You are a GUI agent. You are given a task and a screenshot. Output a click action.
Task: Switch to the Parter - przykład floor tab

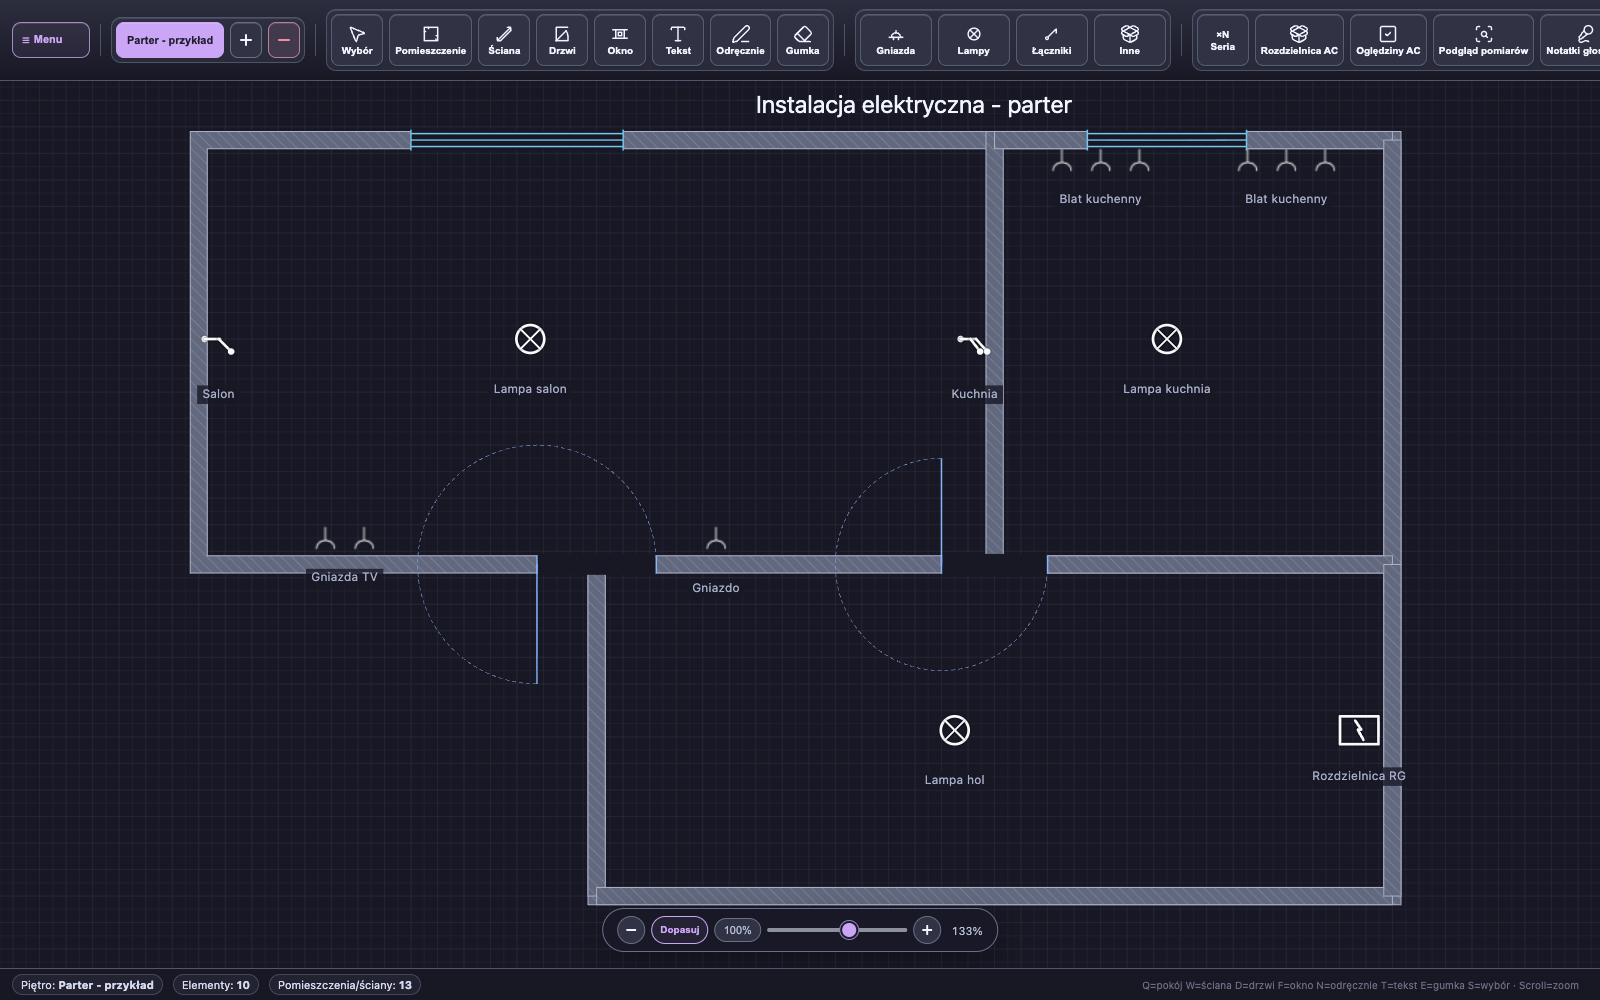(x=170, y=40)
